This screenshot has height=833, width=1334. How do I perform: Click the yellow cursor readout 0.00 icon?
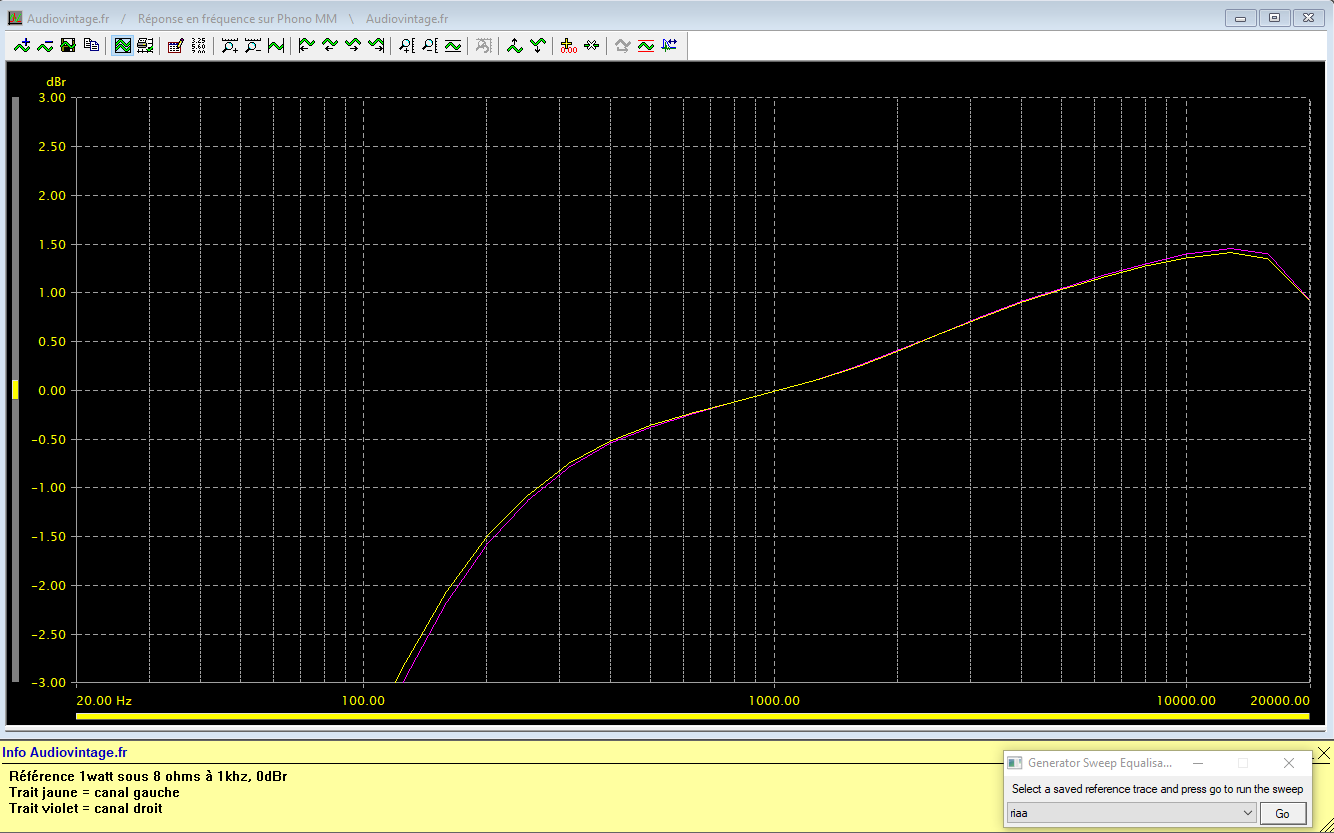pos(568,45)
